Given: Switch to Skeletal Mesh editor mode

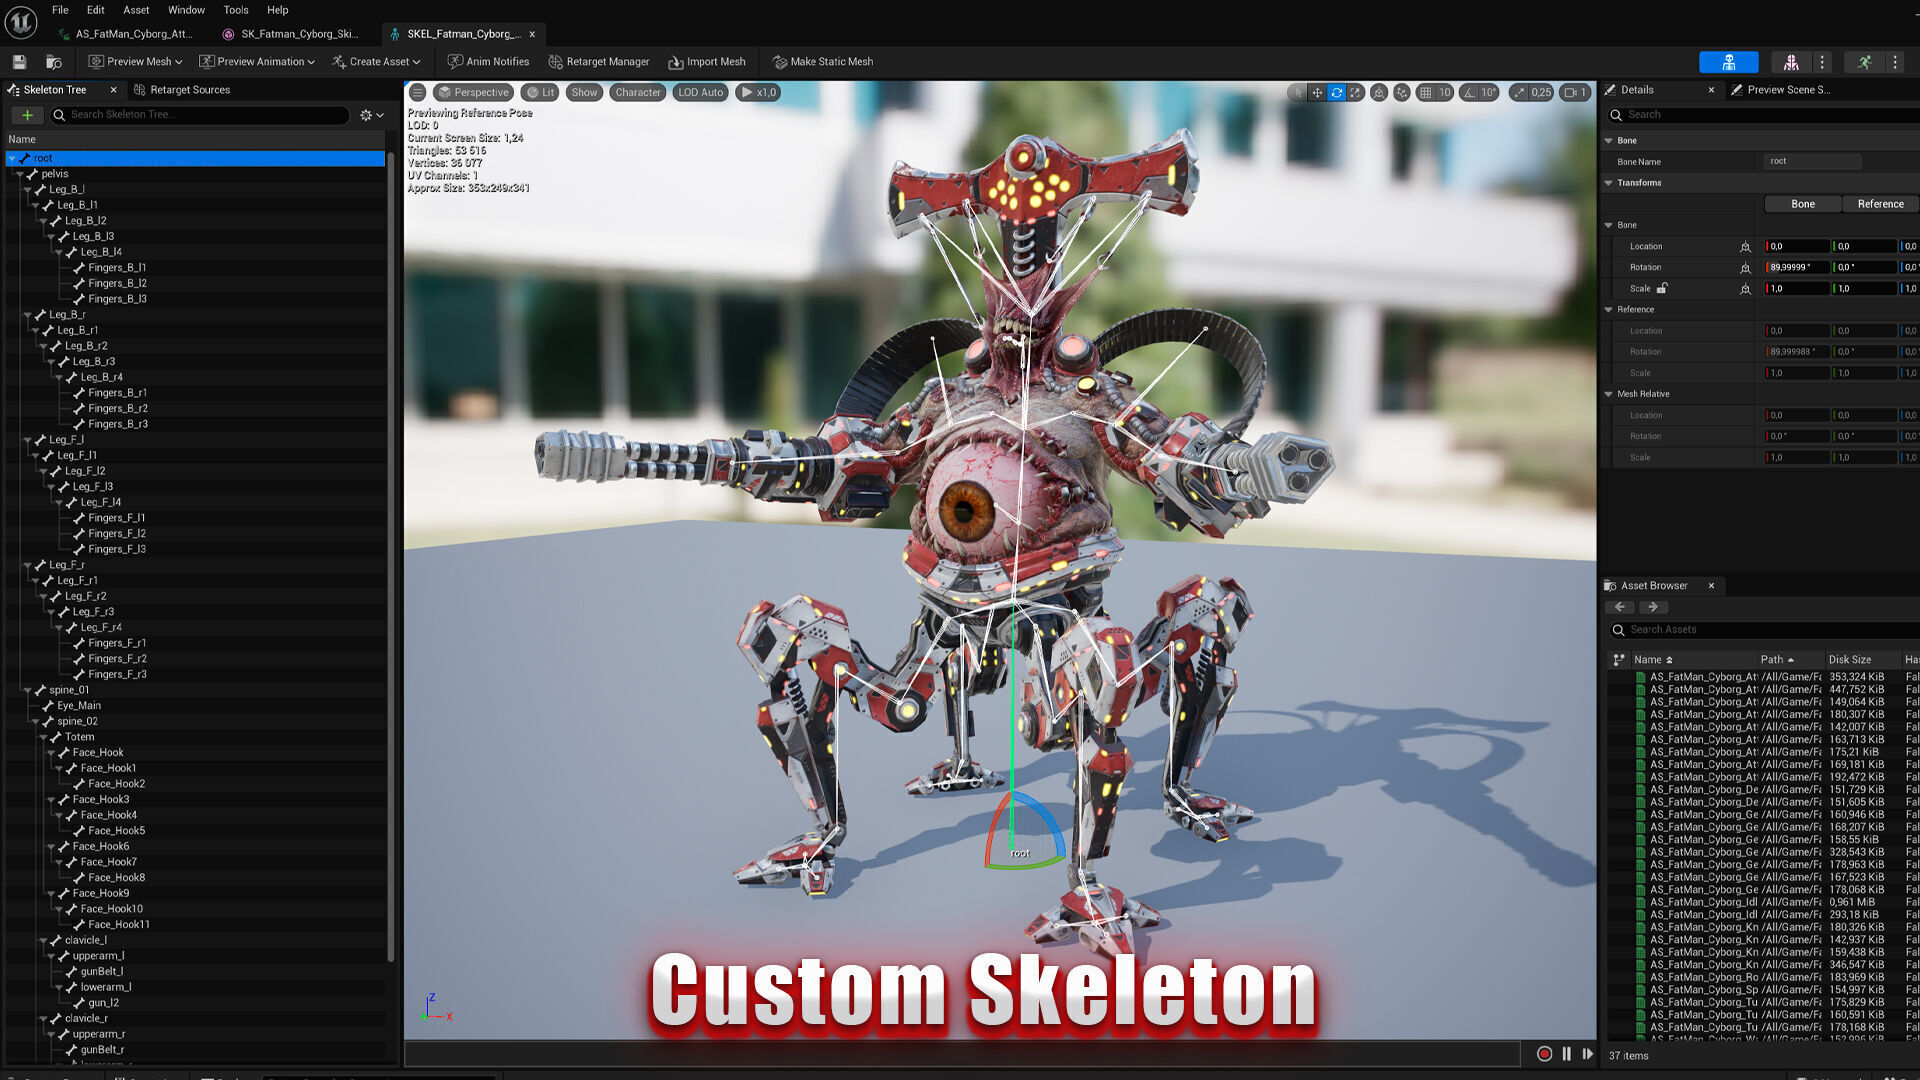Looking at the screenshot, I should (1791, 62).
